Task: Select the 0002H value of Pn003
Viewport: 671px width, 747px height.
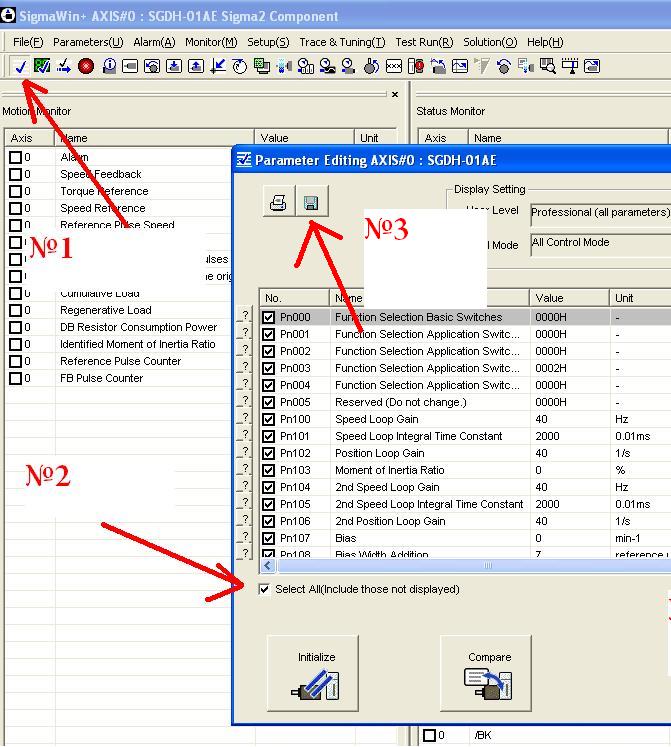Action: (x=551, y=368)
